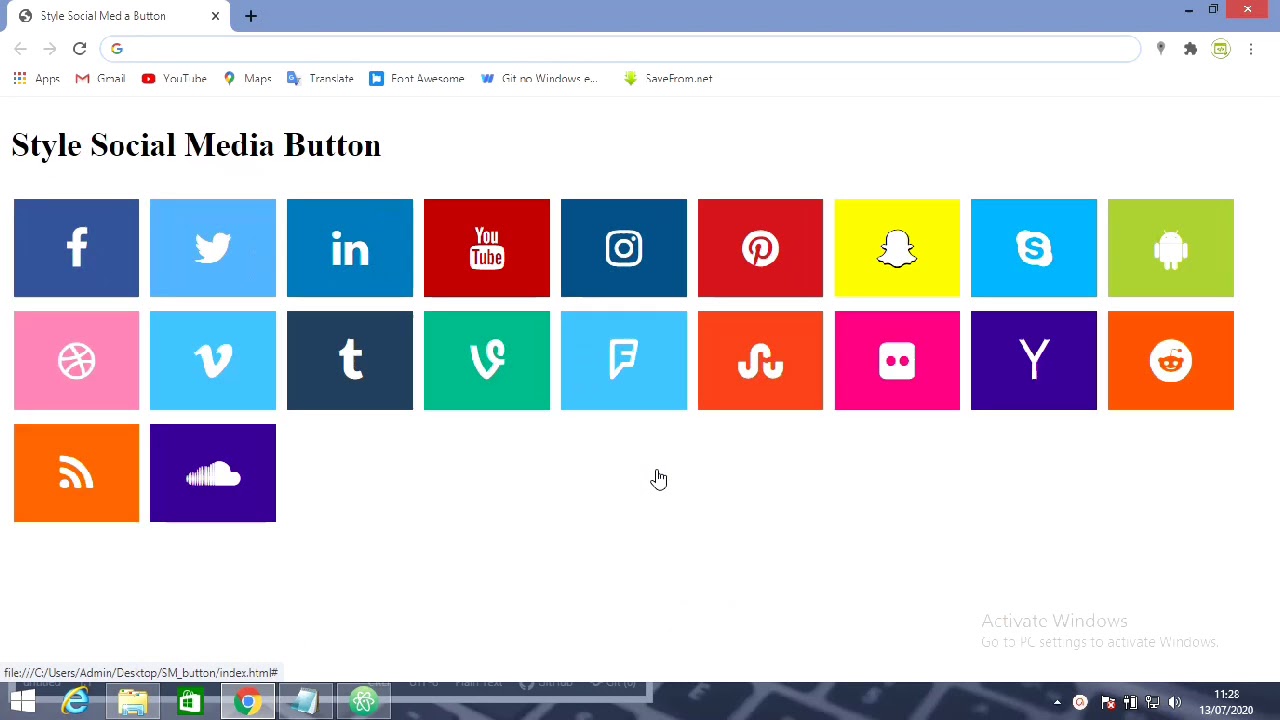Open the Windows Start menu
The height and width of the screenshot is (720, 1280).
[22, 702]
